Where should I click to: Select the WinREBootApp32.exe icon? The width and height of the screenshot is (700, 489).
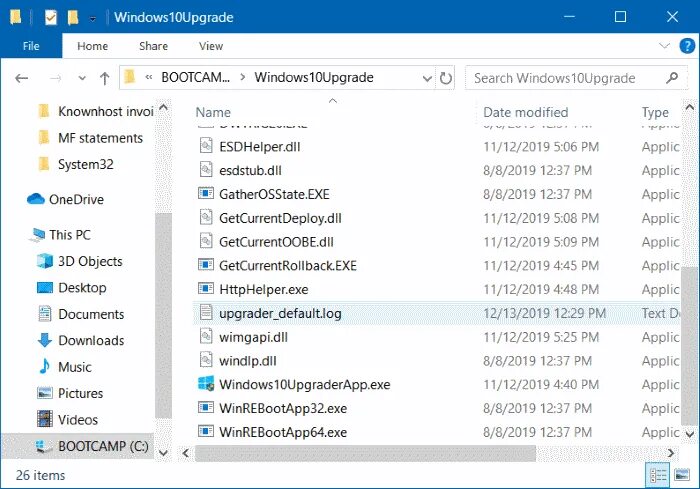[206, 407]
